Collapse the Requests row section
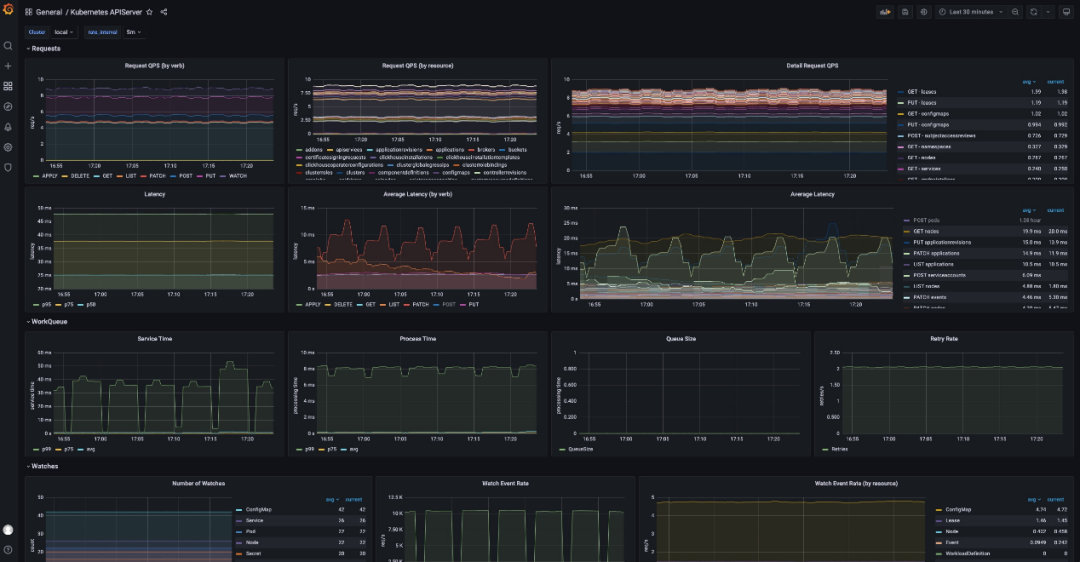The height and width of the screenshot is (562, 1080). point(45,48)
